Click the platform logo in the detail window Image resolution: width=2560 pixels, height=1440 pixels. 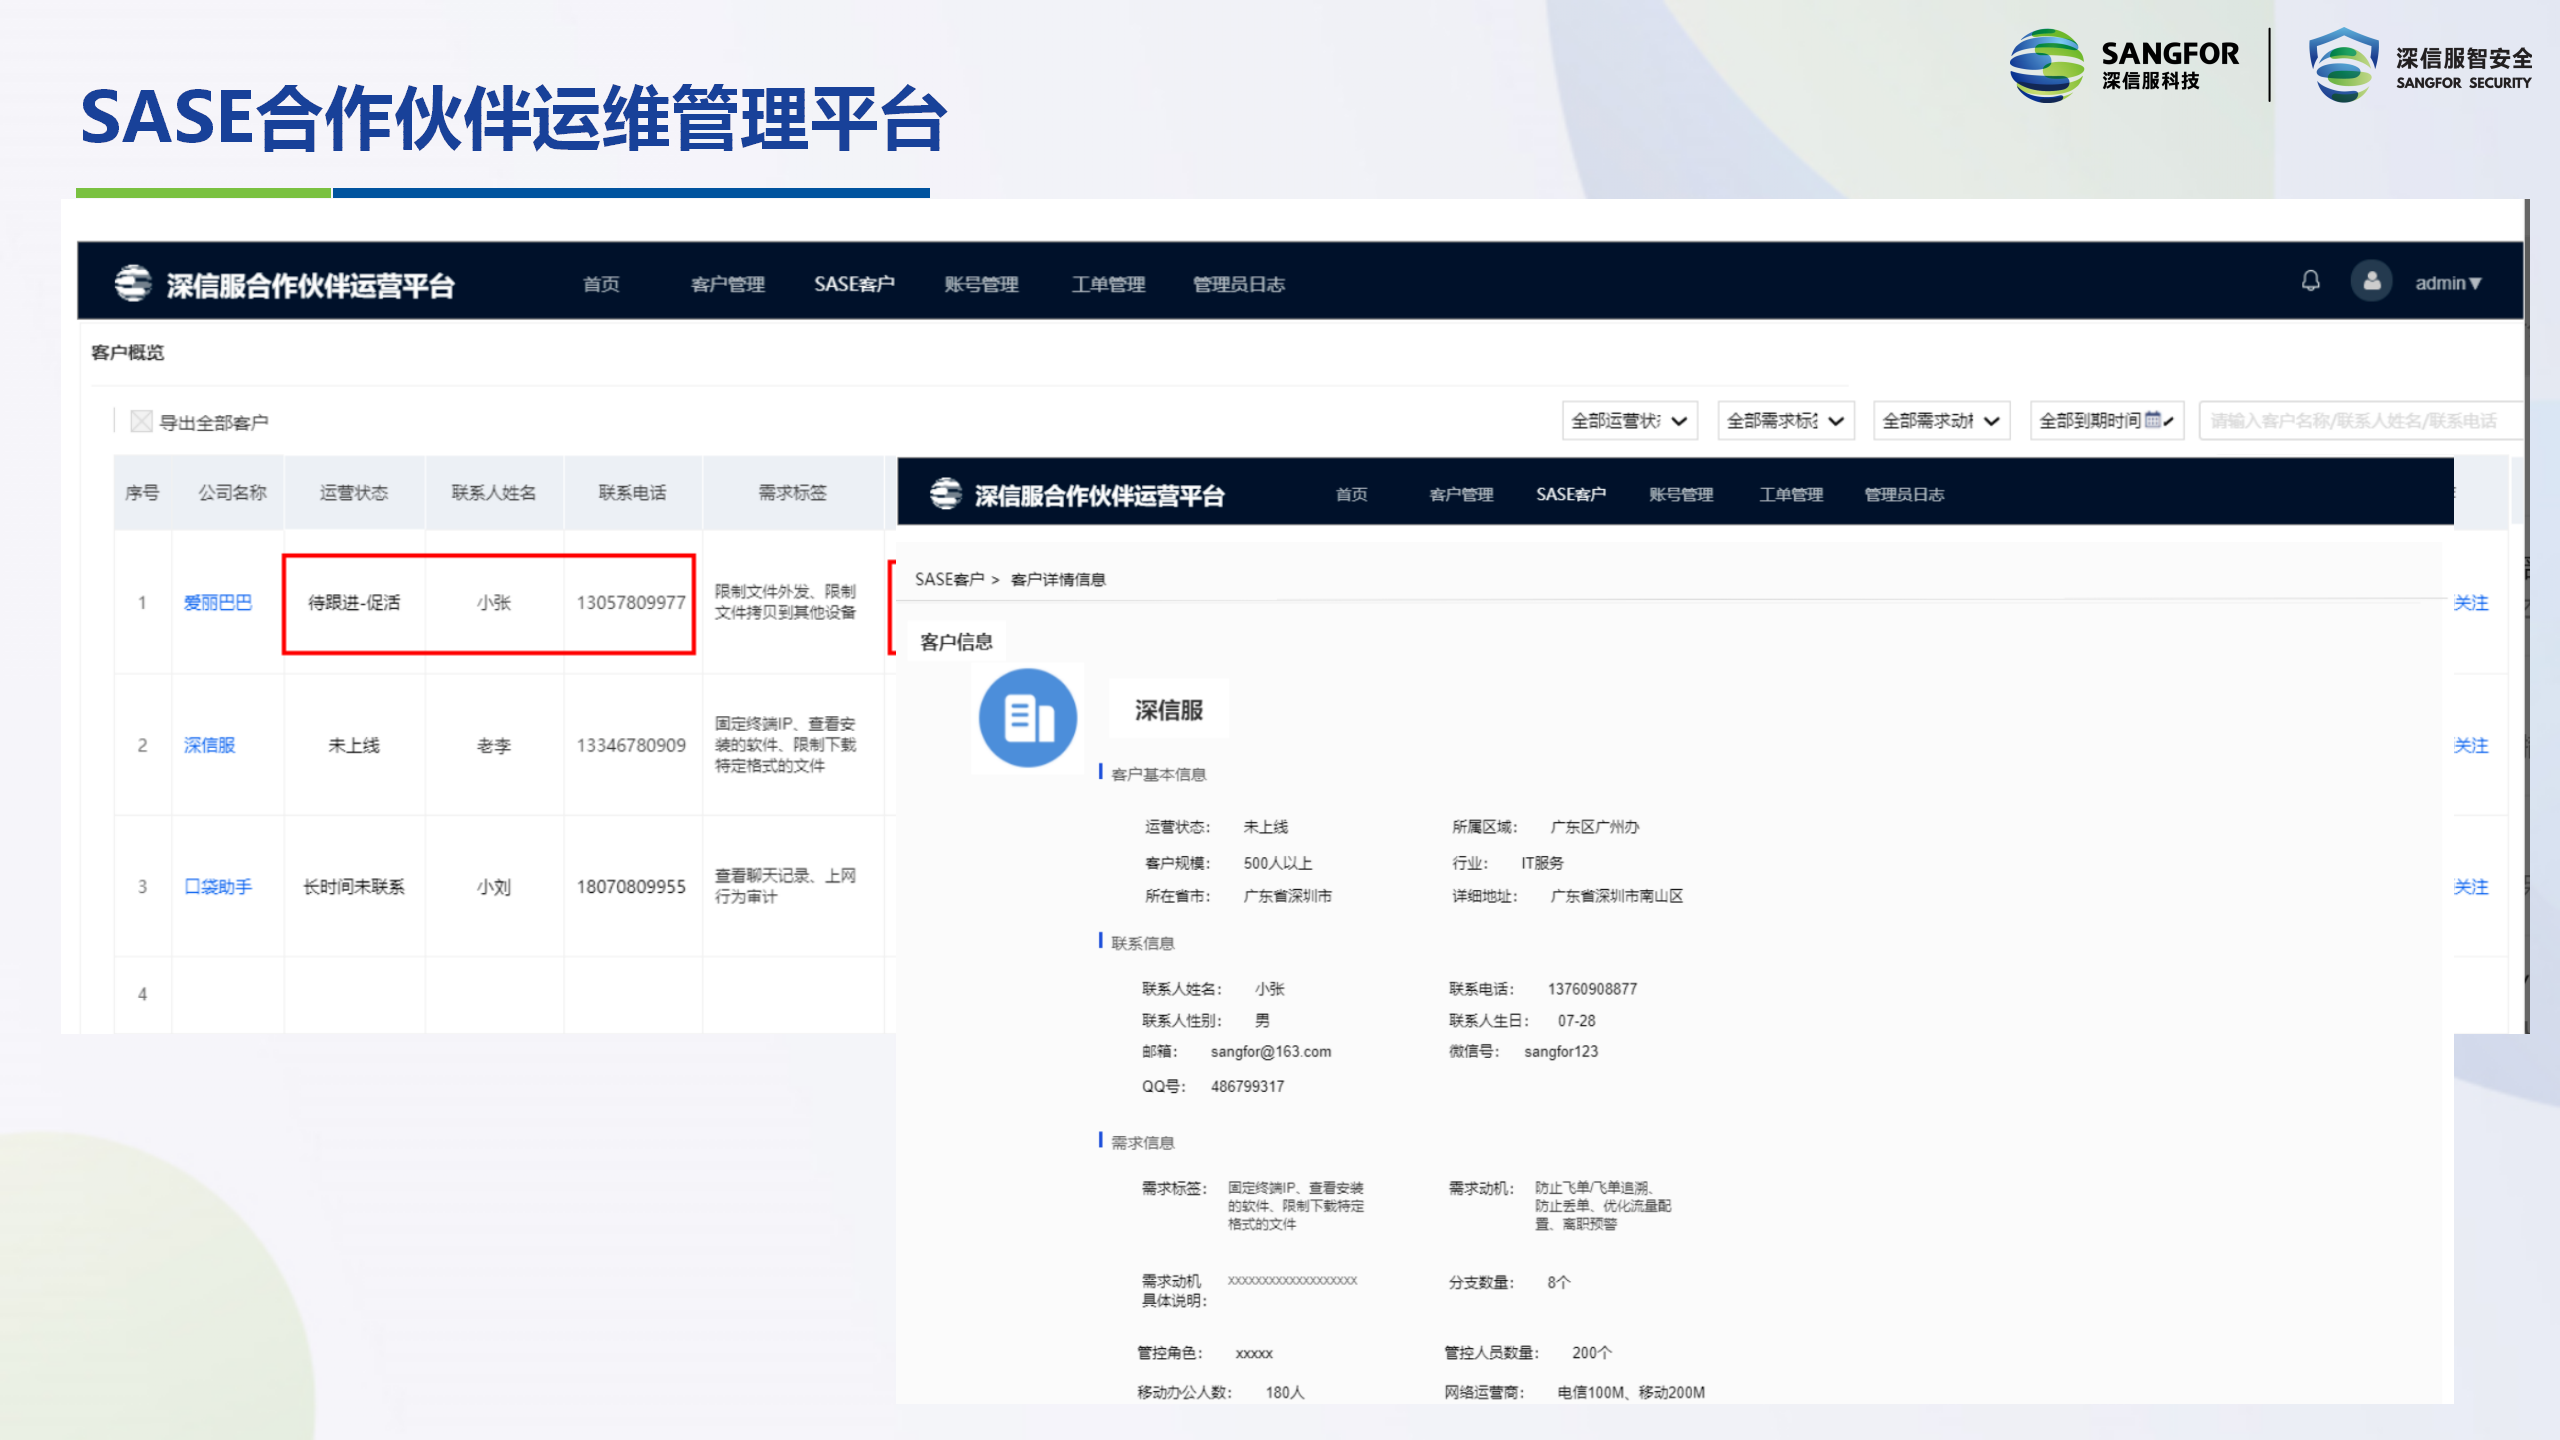pos(945,494)
